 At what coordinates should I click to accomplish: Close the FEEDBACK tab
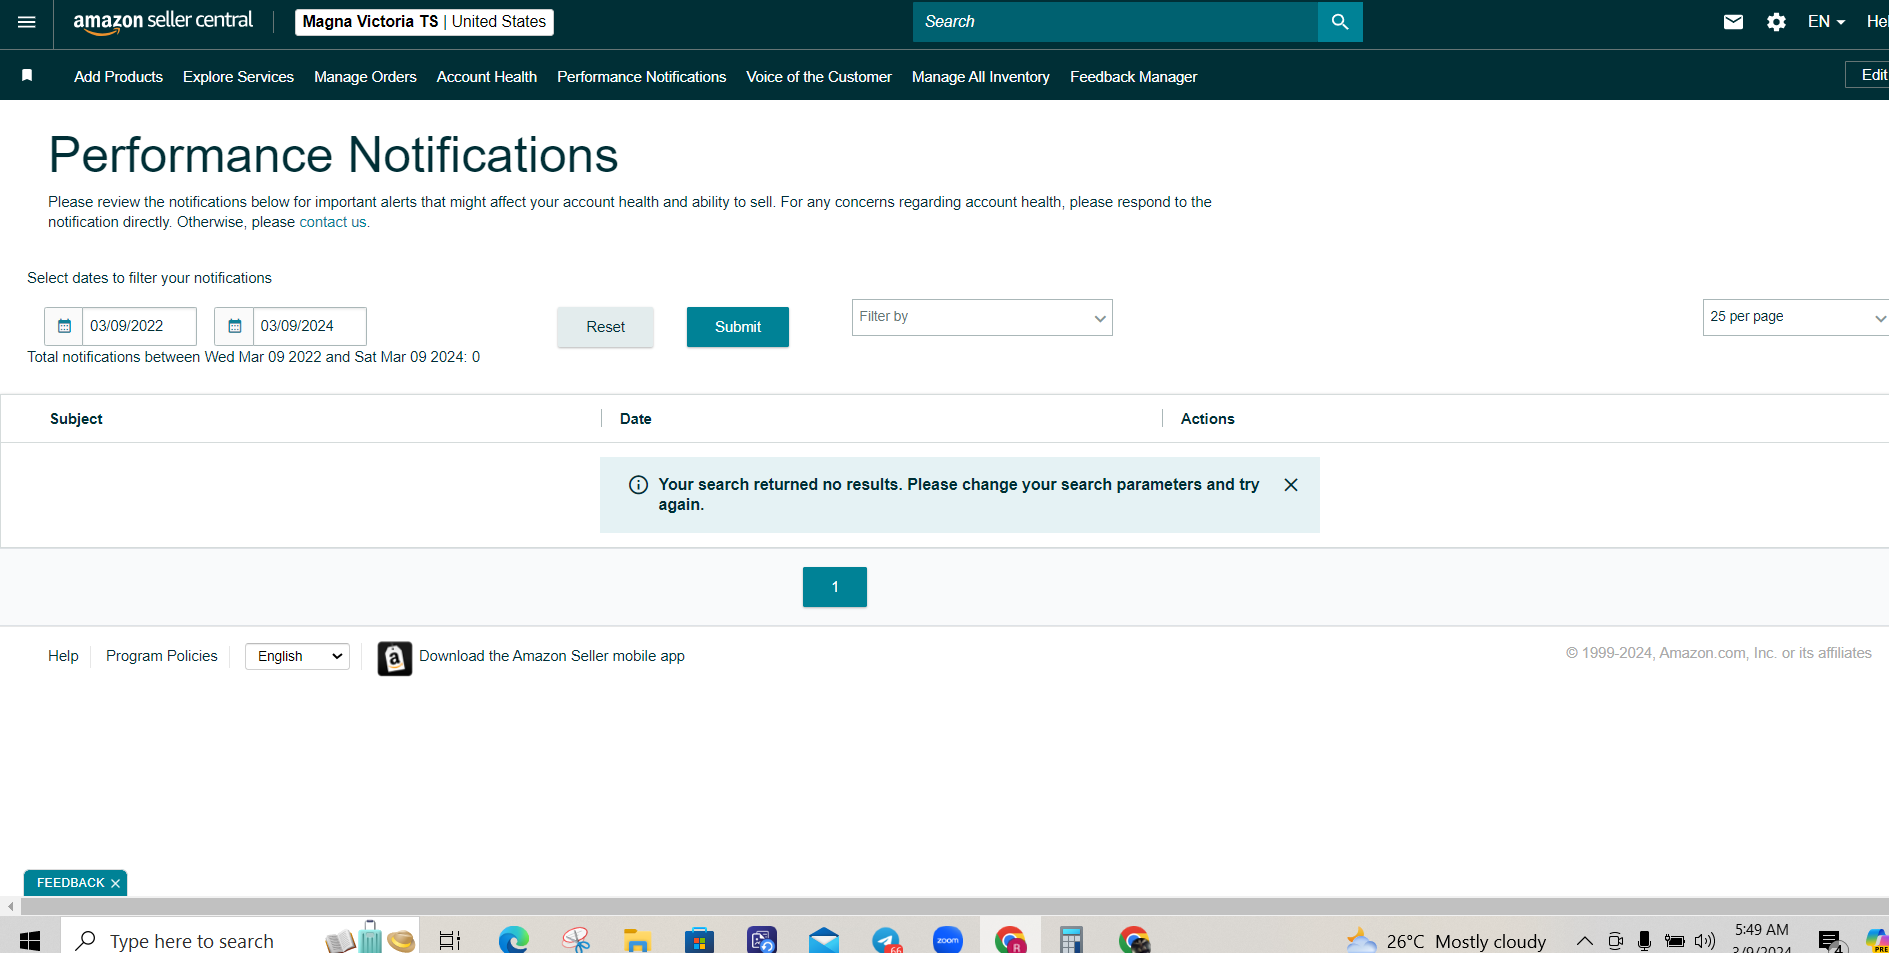(x=116, y=883)
